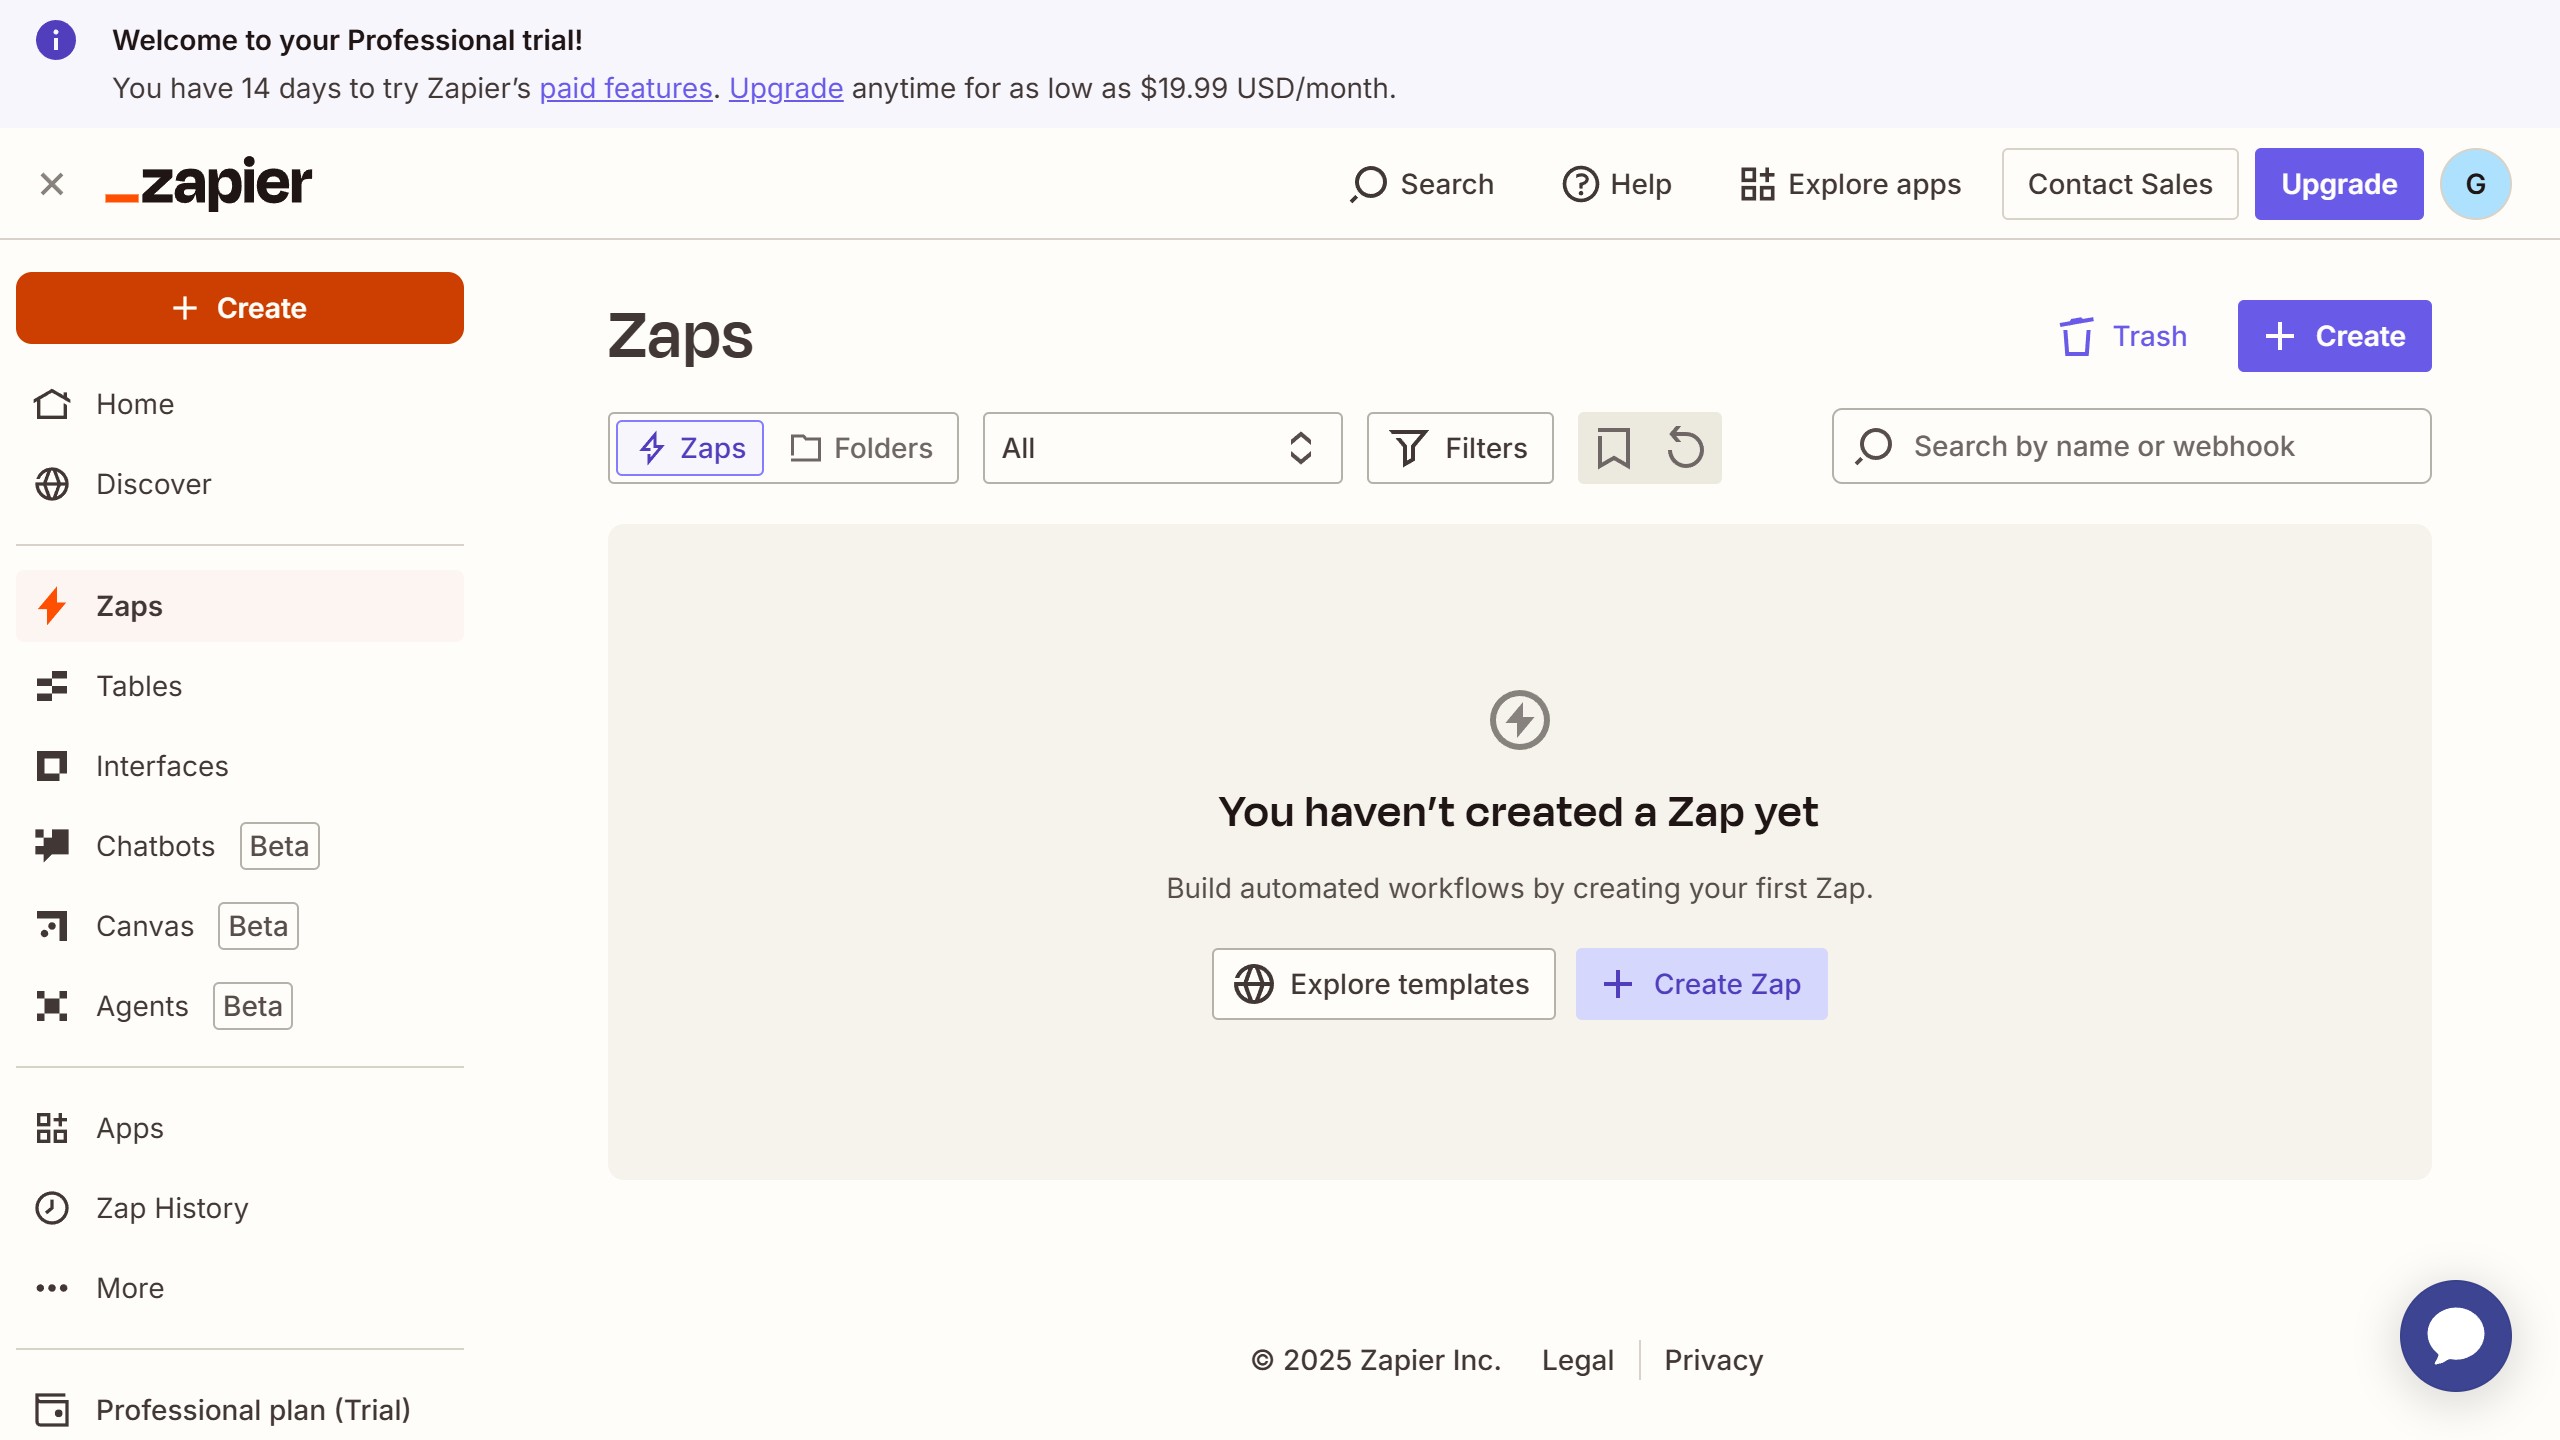Screen dimensions: 2560x1440
Task: Expand the More sidebar menu
Action: pos(130,1288)
